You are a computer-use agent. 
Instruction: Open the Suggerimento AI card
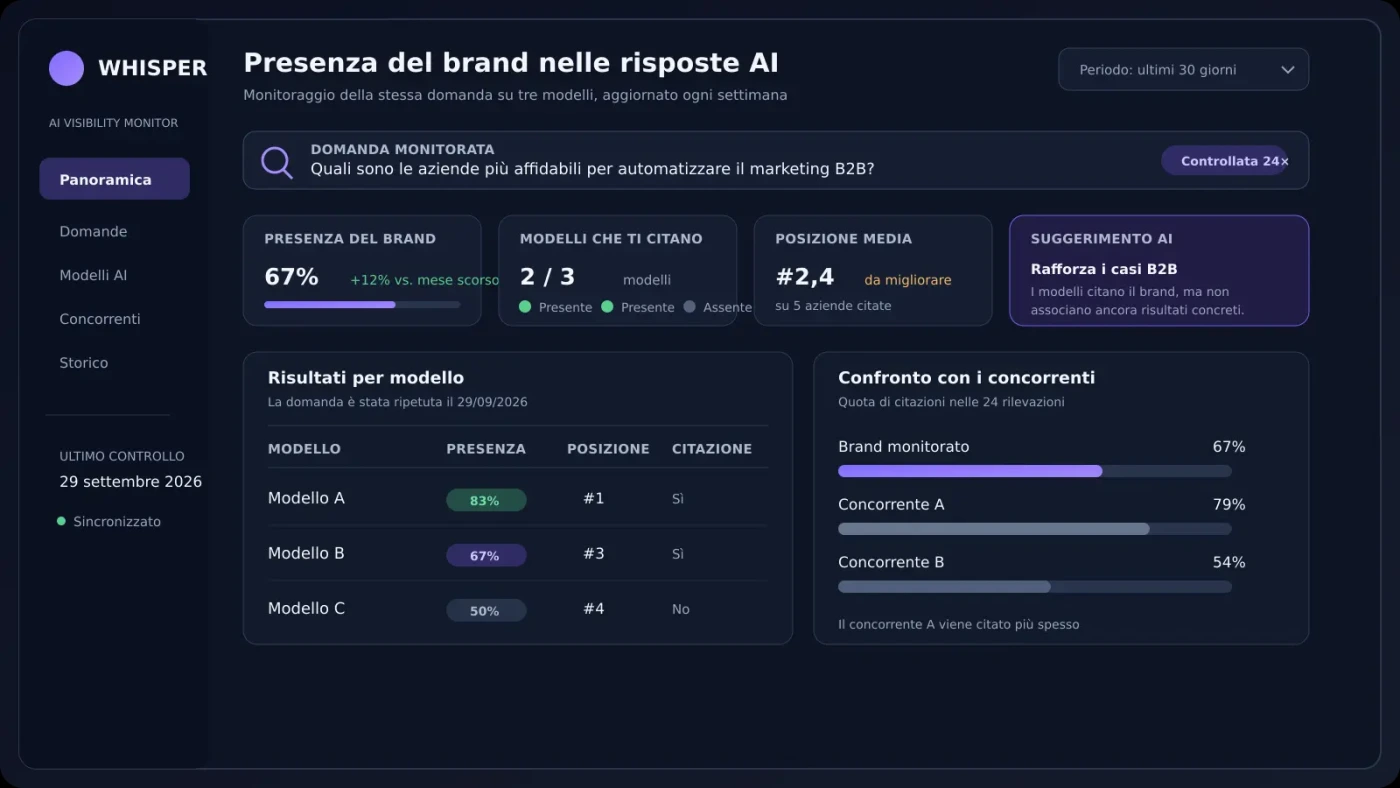1159,270
